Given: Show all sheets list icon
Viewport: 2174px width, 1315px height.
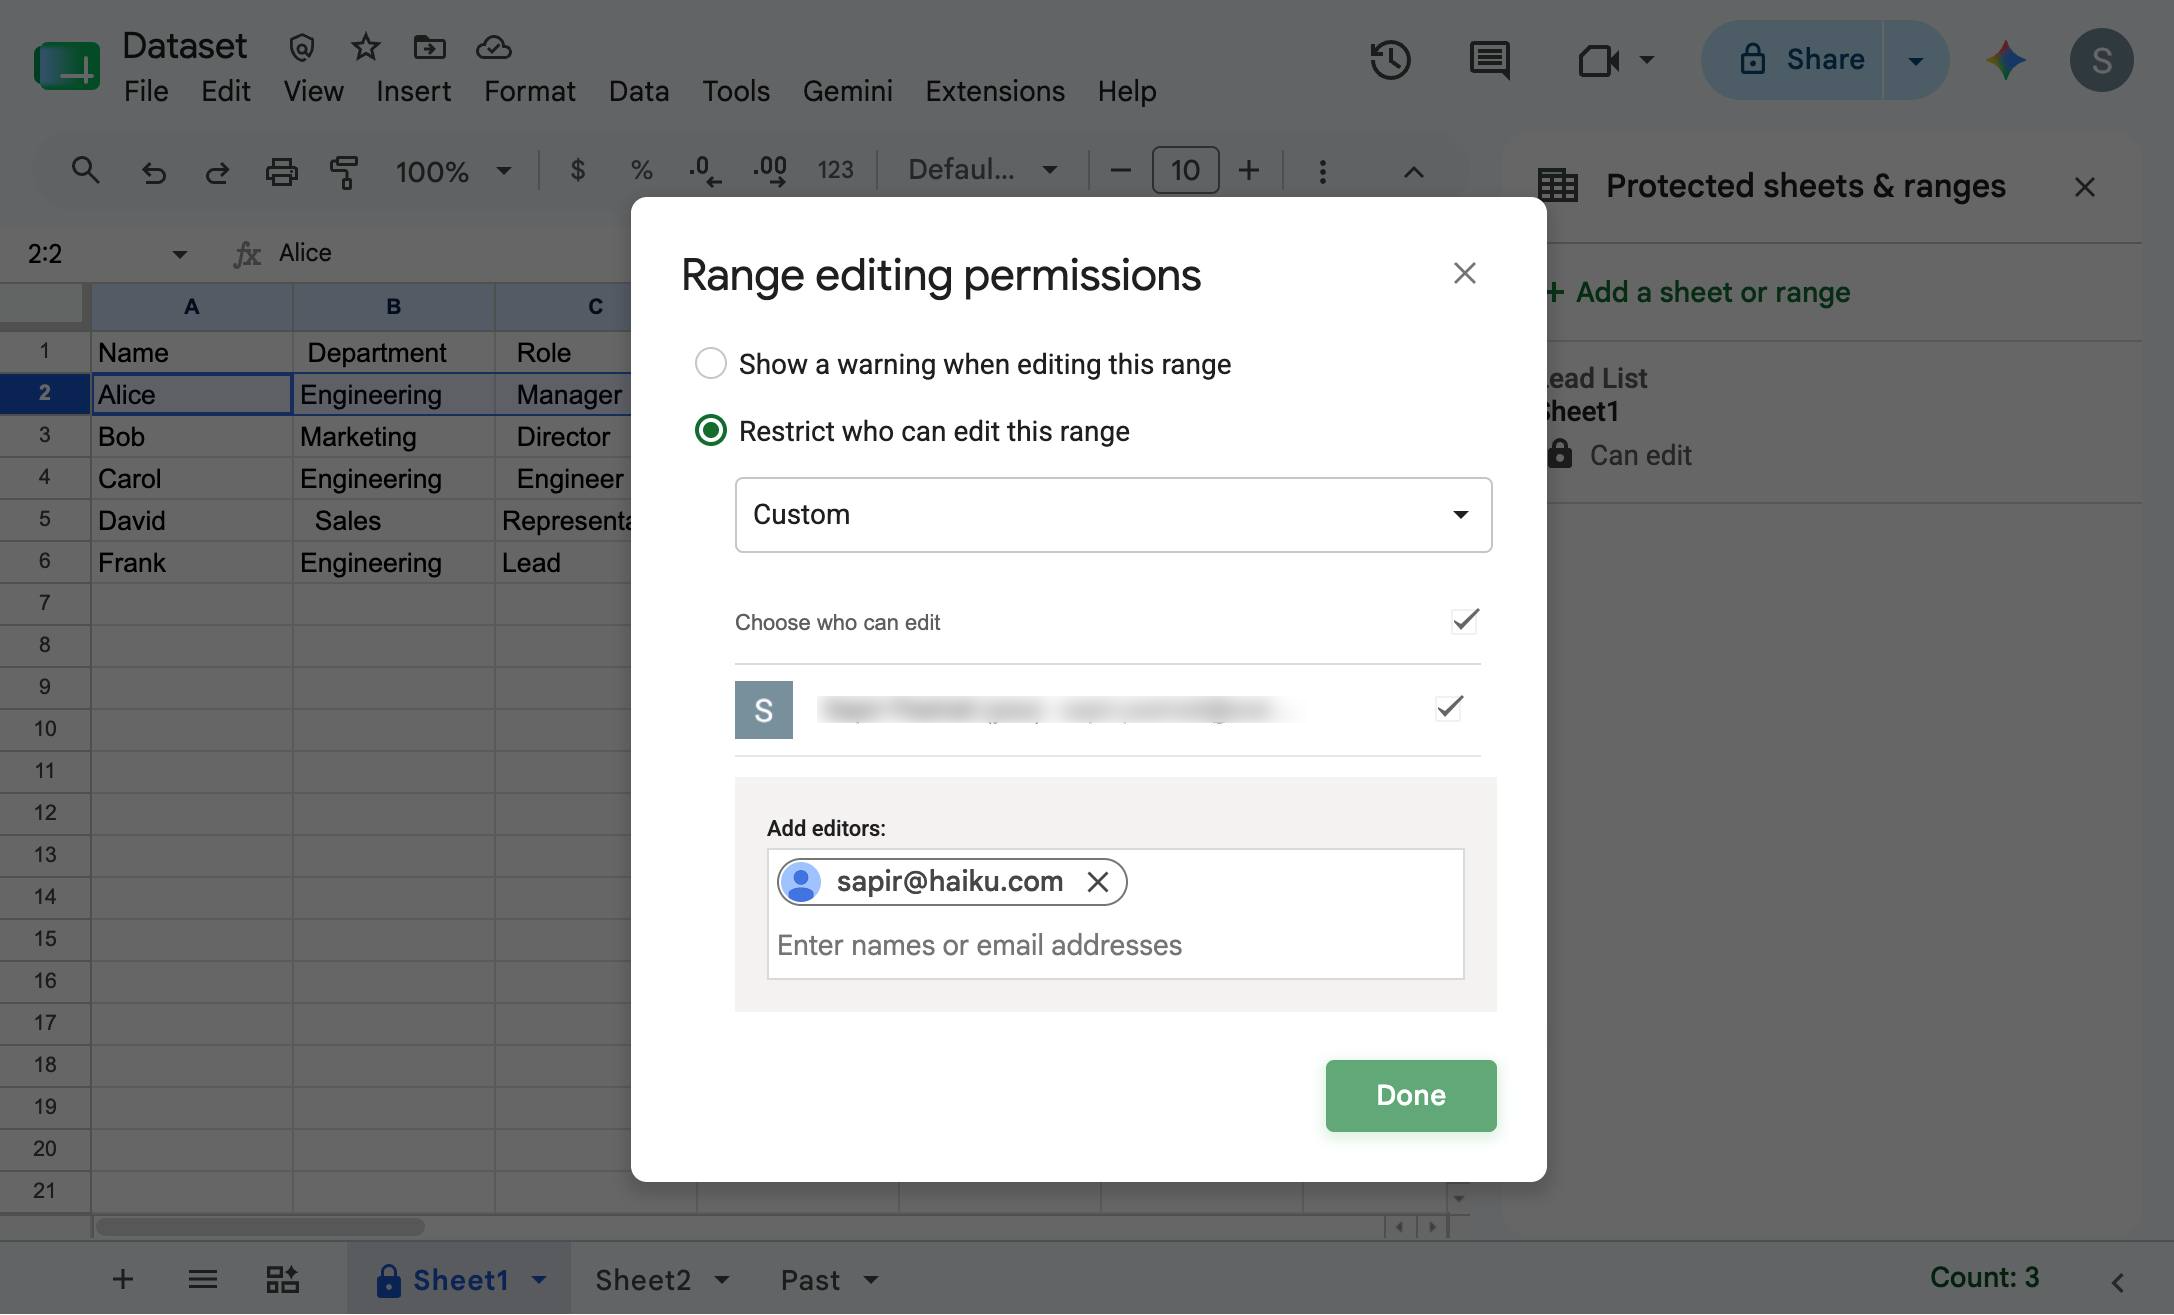Looking at the screenshot, I should click(203, 1279).
